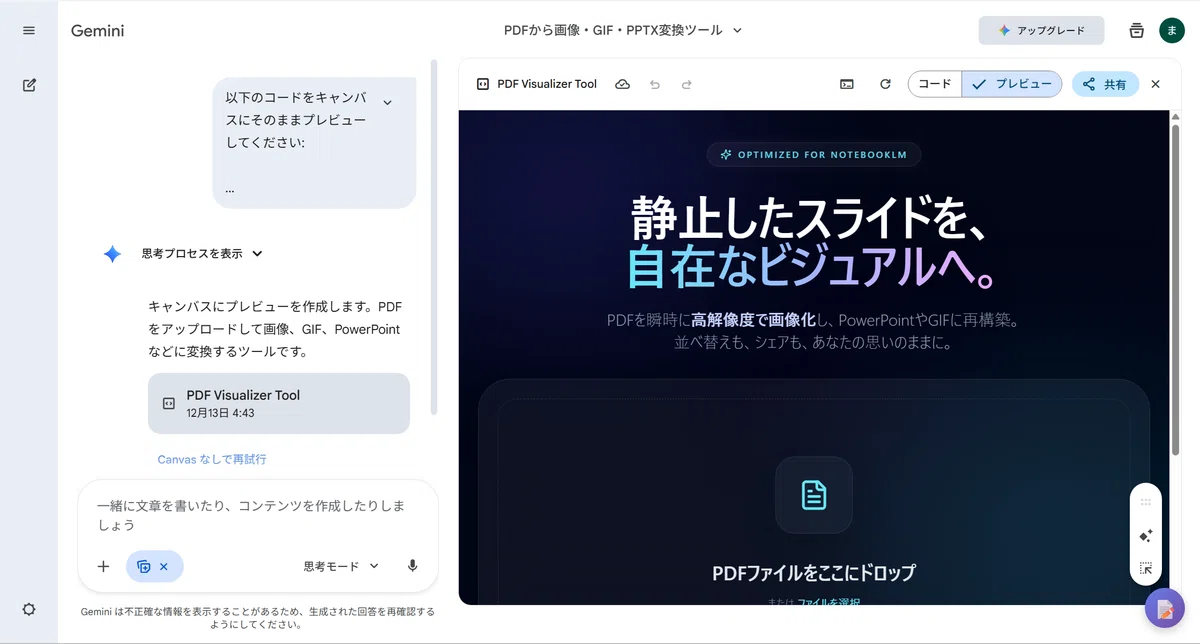1200x644 pixels.
Task: Click the cloud save status icon
Action: coord(622,84)
